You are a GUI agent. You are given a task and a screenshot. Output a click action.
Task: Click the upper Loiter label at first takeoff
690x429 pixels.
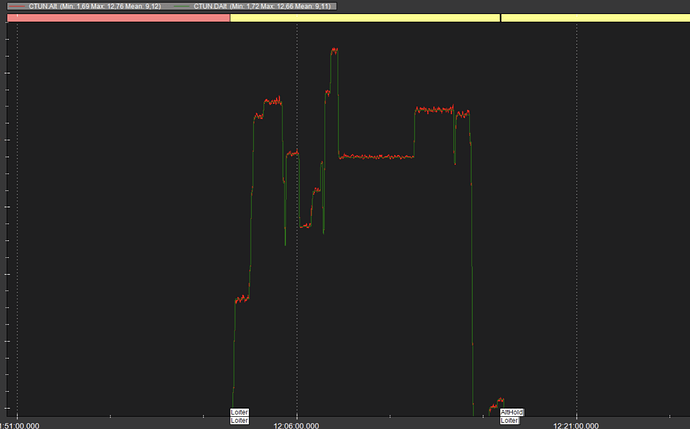coord(240,412)
